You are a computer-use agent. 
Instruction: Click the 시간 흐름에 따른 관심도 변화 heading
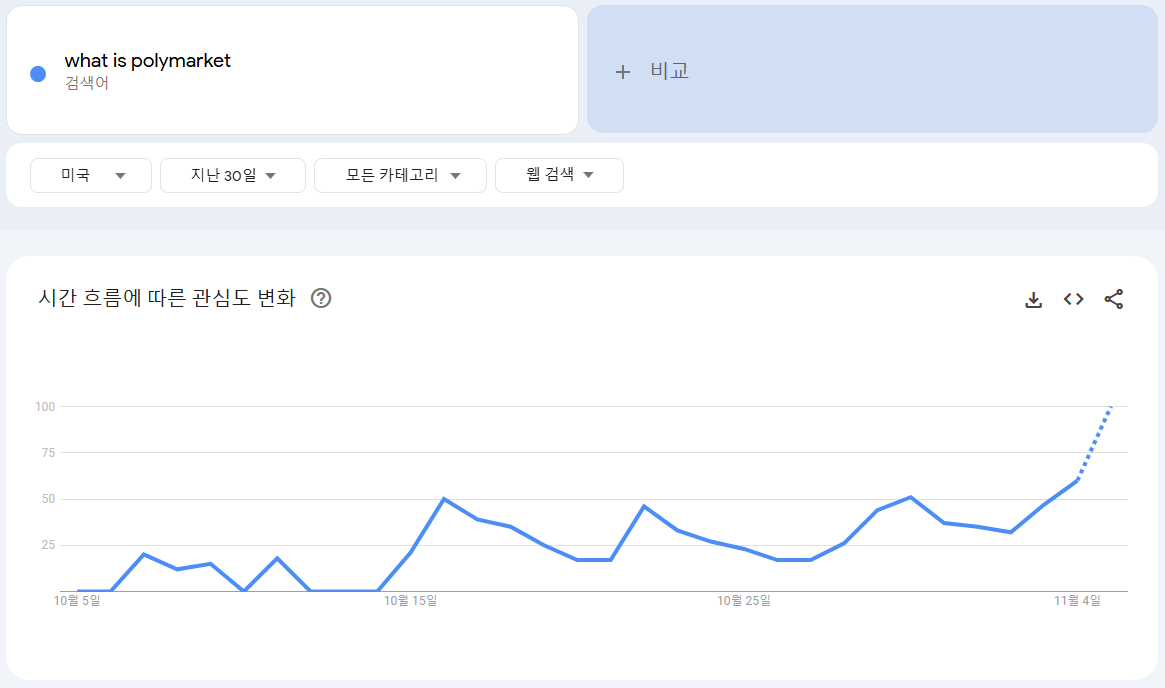(167, 298)
